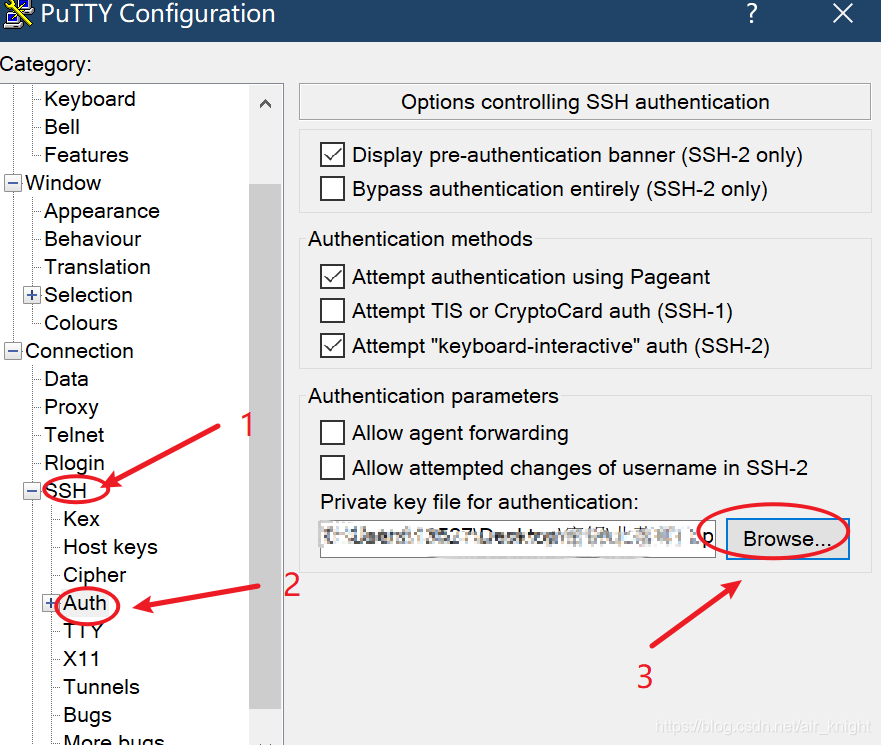Enable Bypass authentication entirely checkbox
Image resolution: width=881 pixels, height=745 pixels.
pyautogui.click(x=332, y=189)
